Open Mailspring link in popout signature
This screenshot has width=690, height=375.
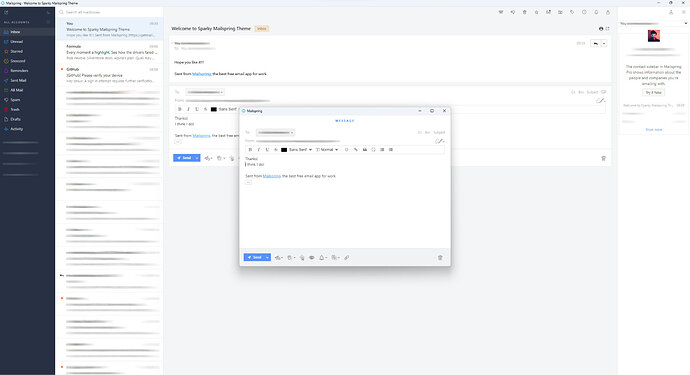click(x=272, y=176)
